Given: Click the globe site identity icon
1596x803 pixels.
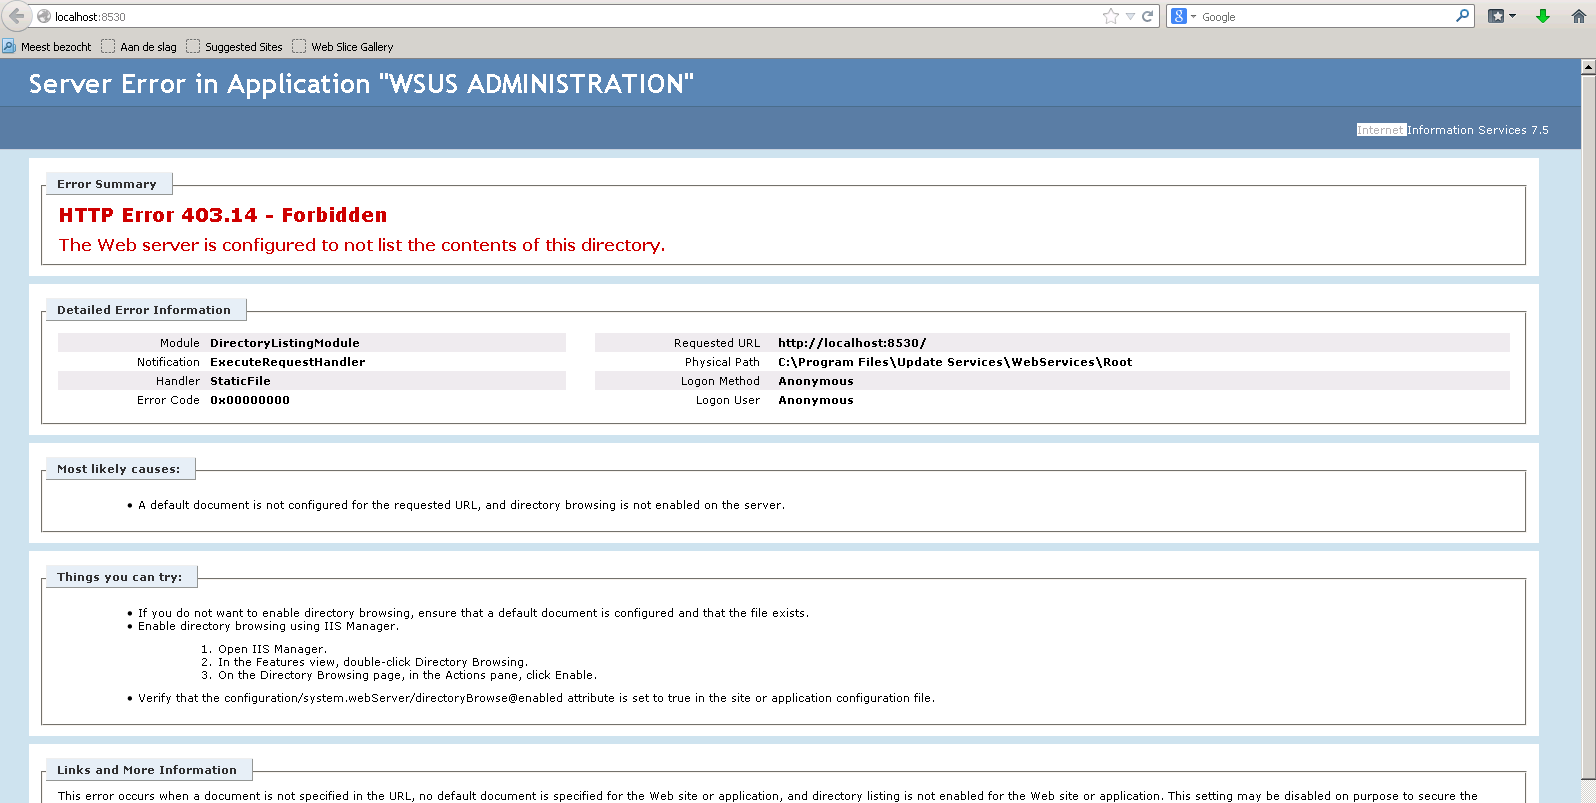Looking at the screenshot, I should [x=44, y=16].
